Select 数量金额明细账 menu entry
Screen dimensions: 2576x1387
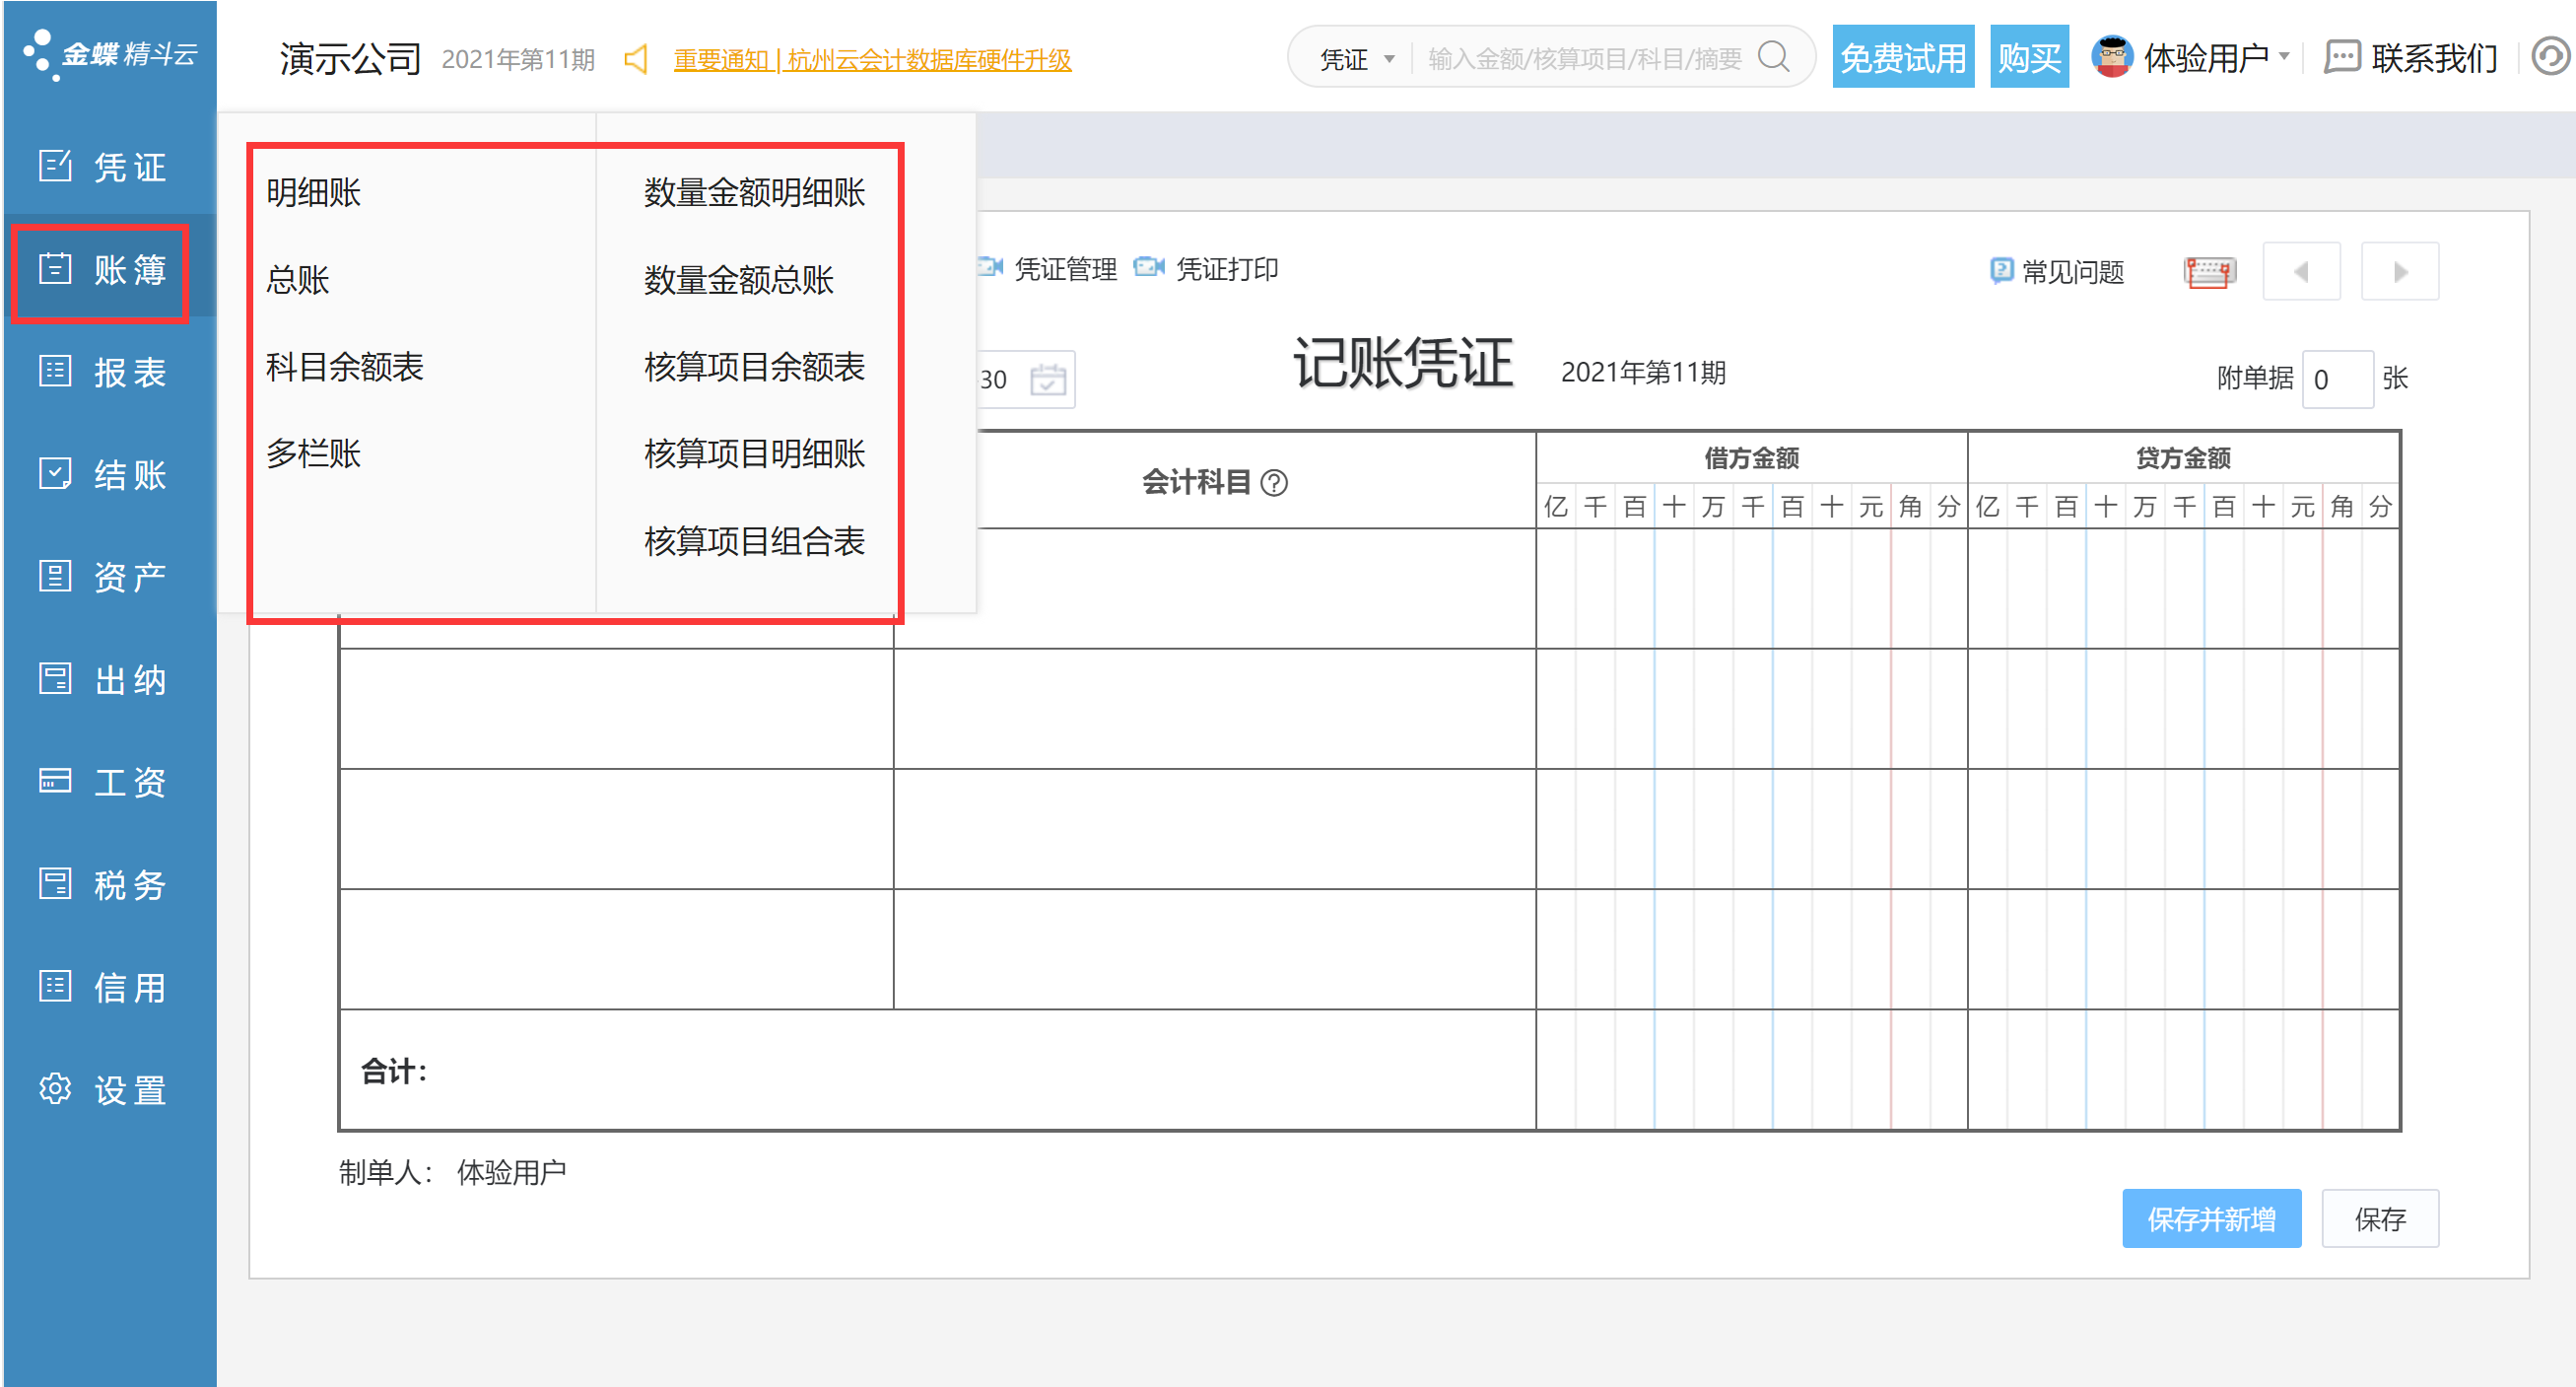(754, 192)
